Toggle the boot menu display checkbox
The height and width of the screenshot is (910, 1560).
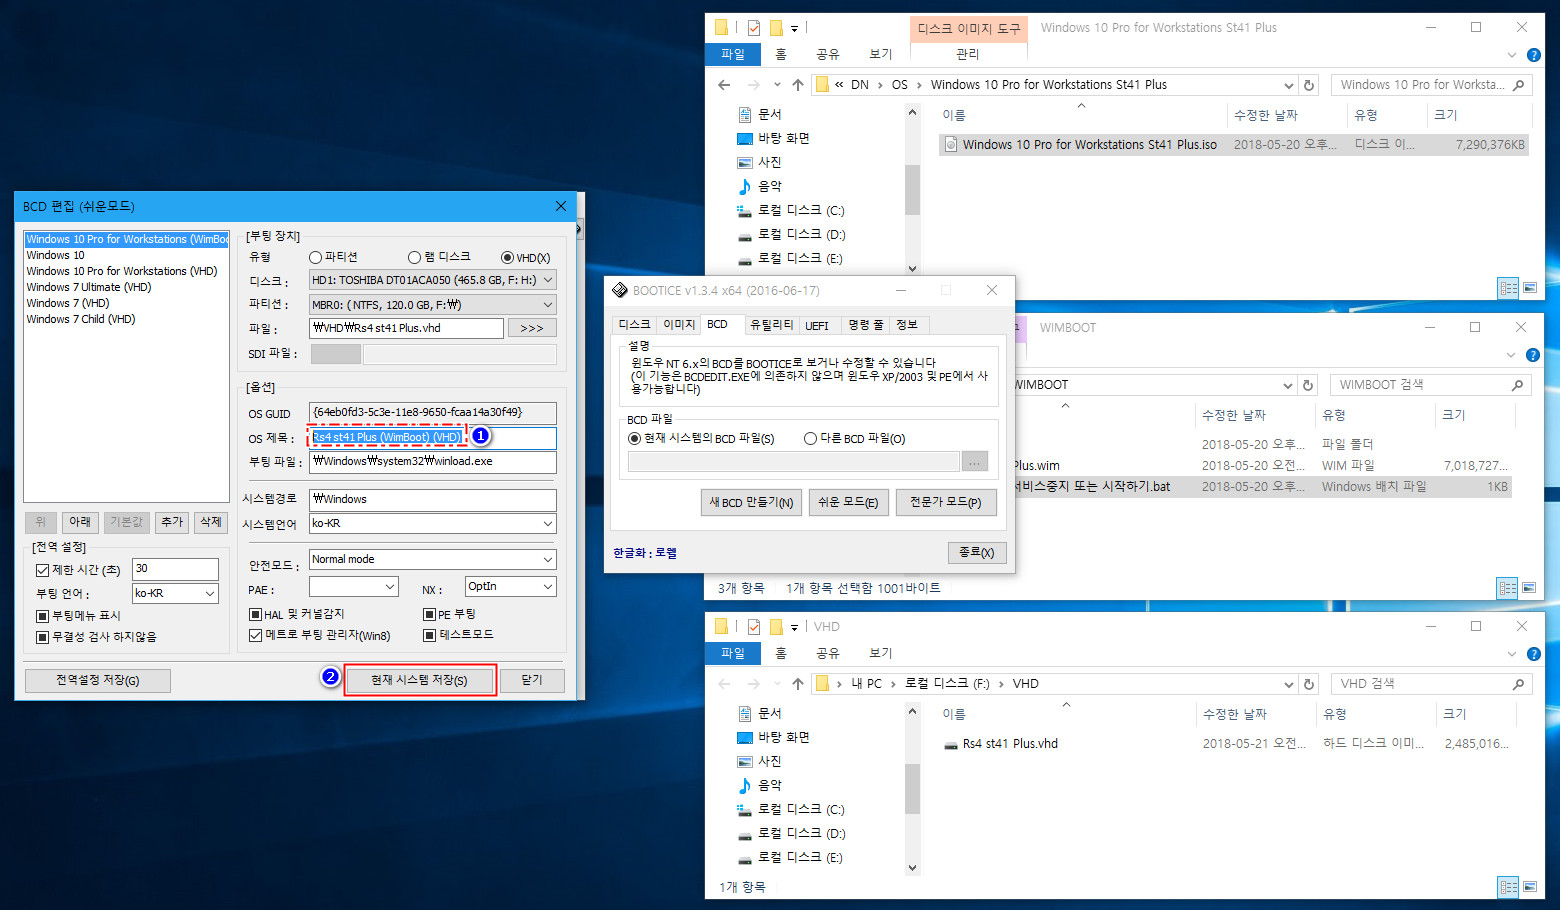pos(42,616)
